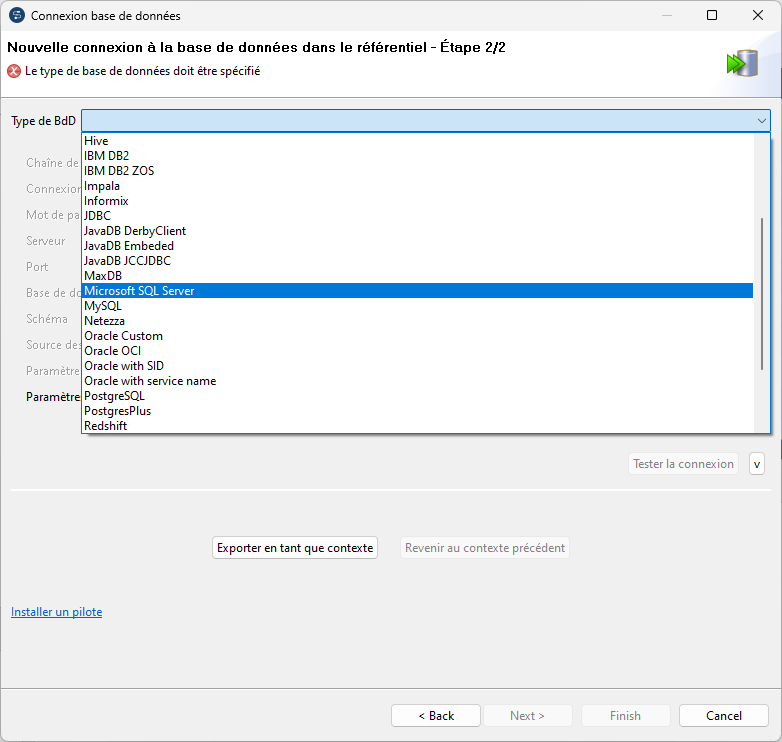Pick Redshift at the list bottom
The width and height of the screenshot is (782, 742).
[417, 425]
